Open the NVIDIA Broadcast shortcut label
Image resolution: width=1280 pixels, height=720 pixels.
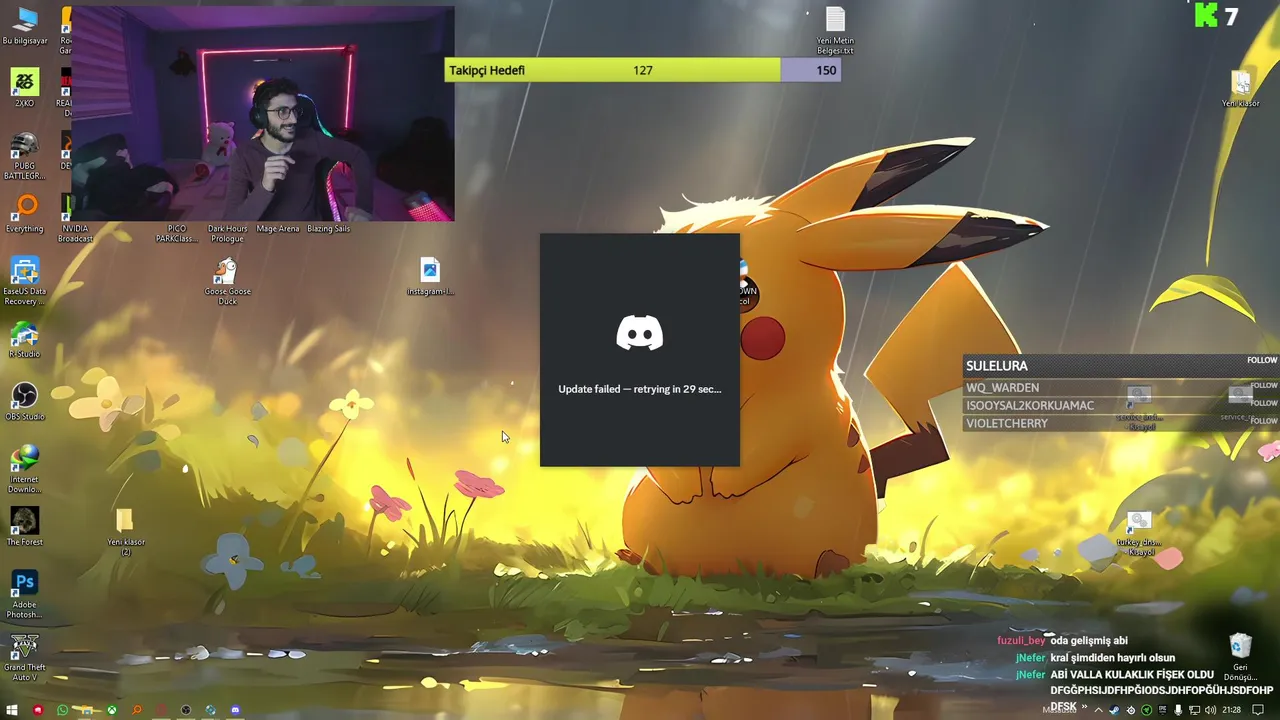coord(75,234)
